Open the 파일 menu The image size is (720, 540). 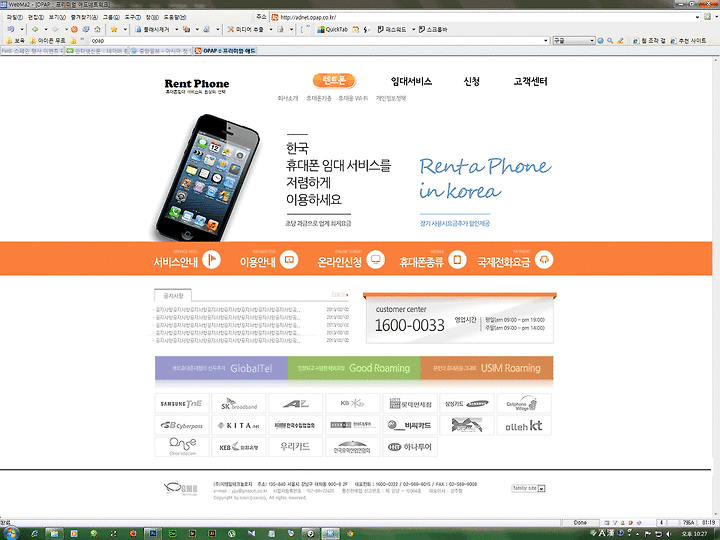coord(15,17)
